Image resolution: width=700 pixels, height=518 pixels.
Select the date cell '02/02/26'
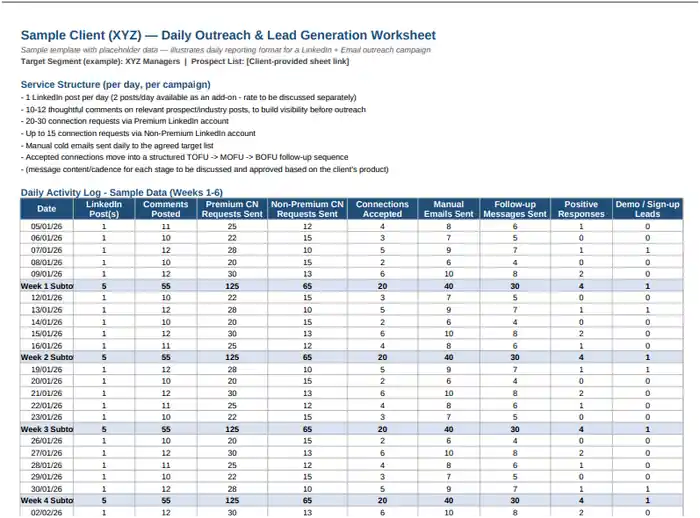(x=46, y=513)
